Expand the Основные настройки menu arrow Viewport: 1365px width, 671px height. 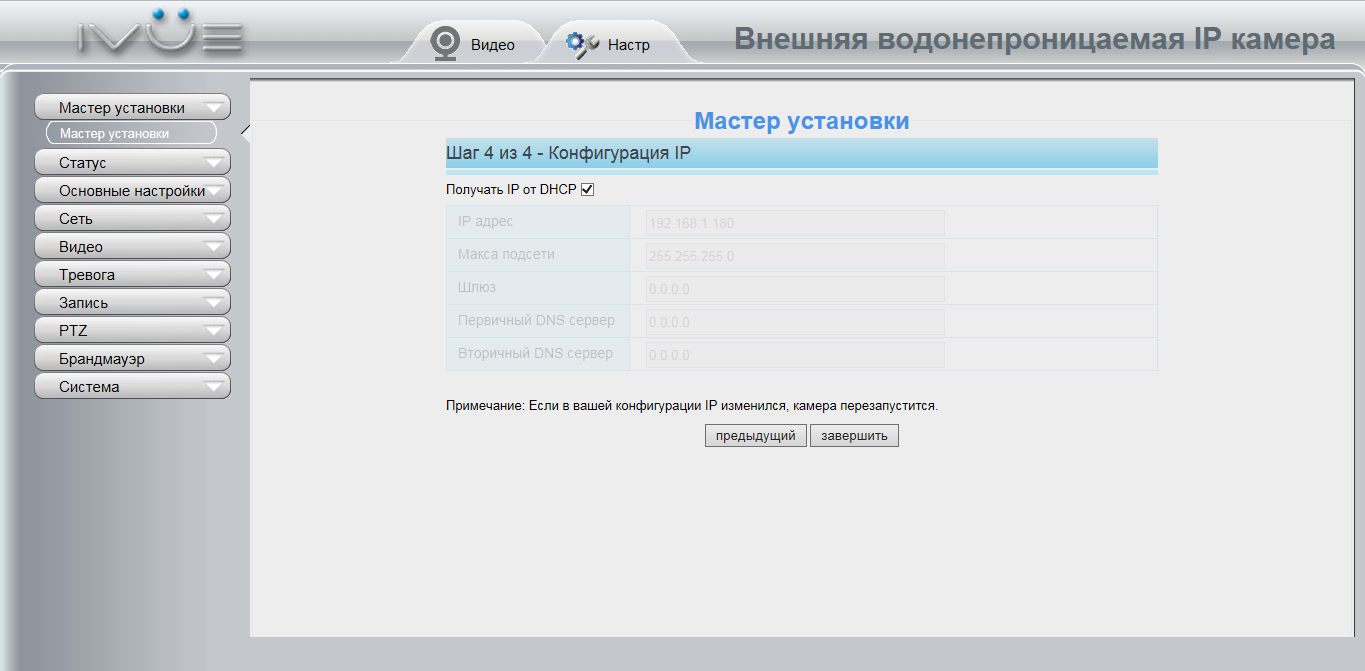pyautogui.click(x=214, y=190)
